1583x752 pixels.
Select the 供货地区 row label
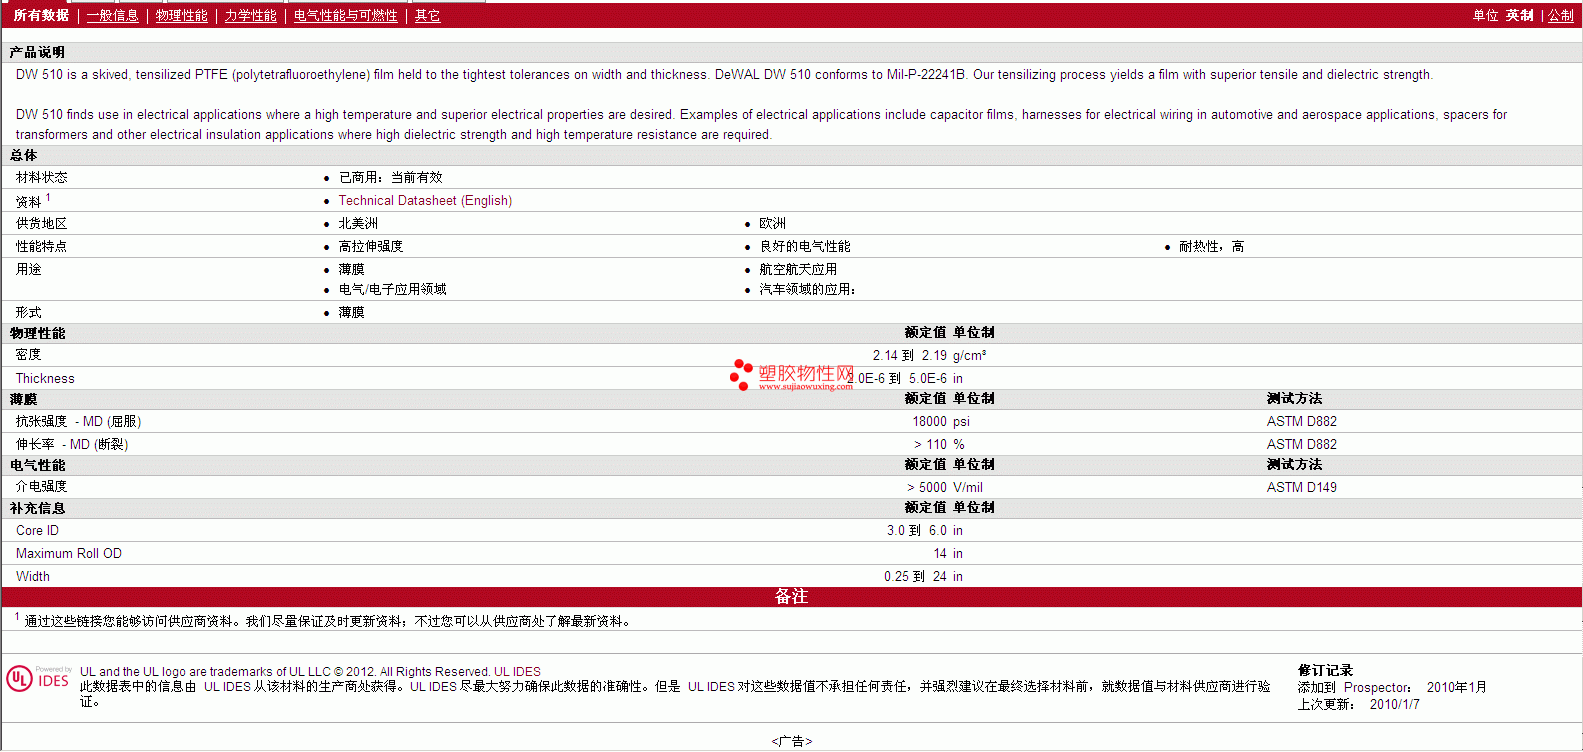[41, 223]
